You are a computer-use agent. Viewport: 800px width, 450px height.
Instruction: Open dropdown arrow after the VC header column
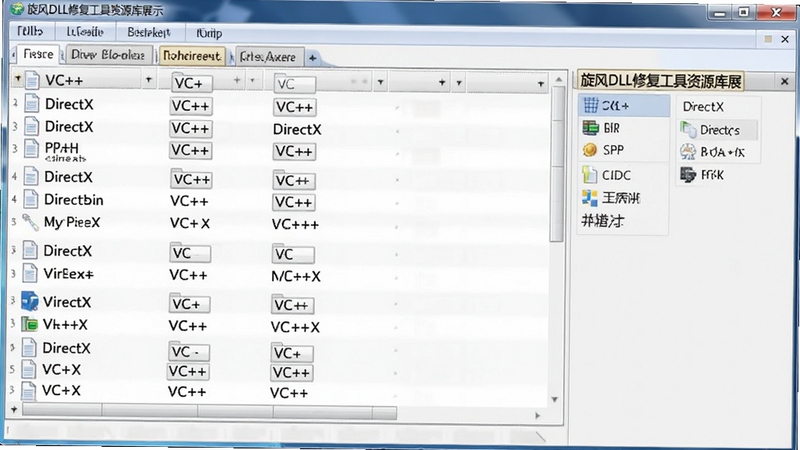pyautogui.click(x=380, y=82)
